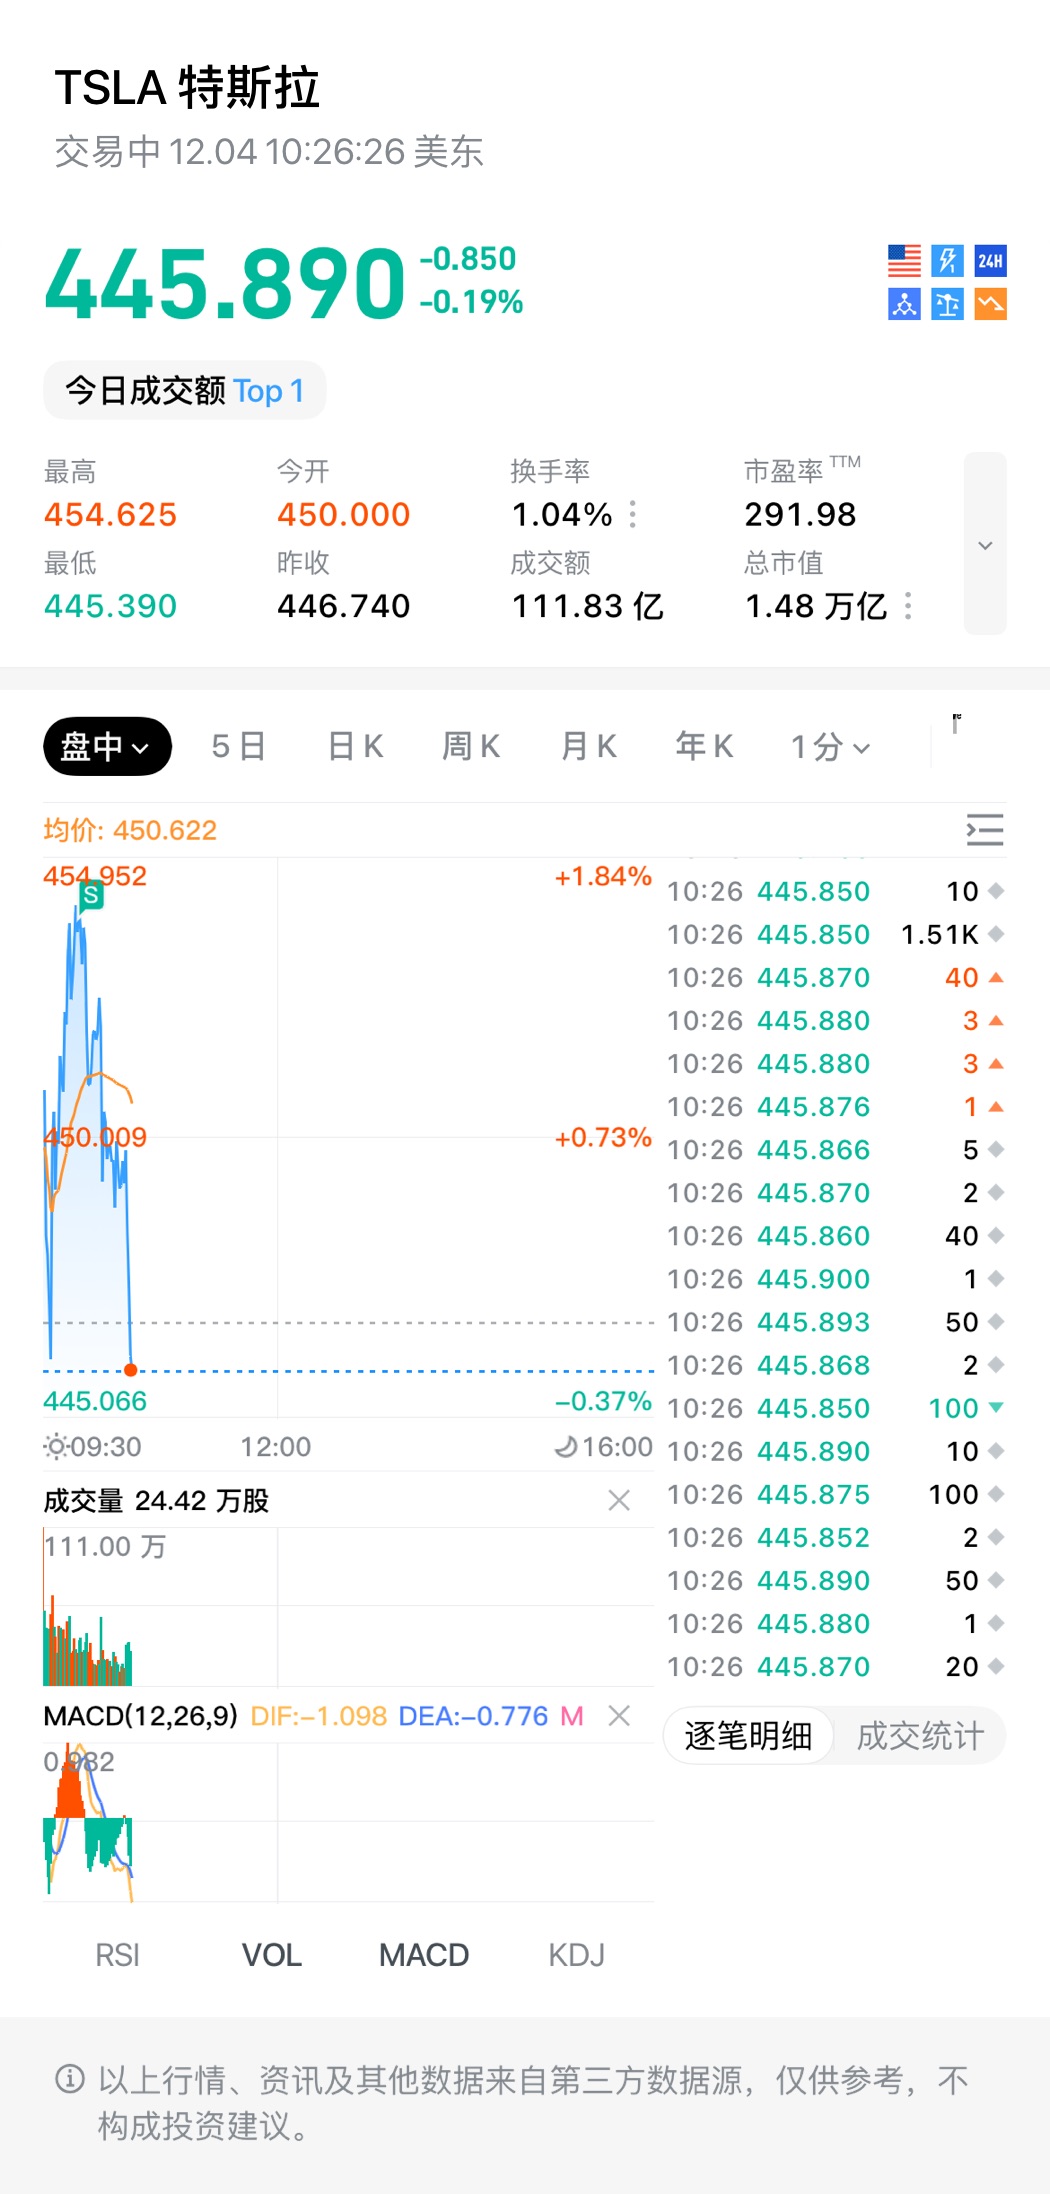Switch the list to 逐笔明细

pyautogui.click(x=748, y=1736)
